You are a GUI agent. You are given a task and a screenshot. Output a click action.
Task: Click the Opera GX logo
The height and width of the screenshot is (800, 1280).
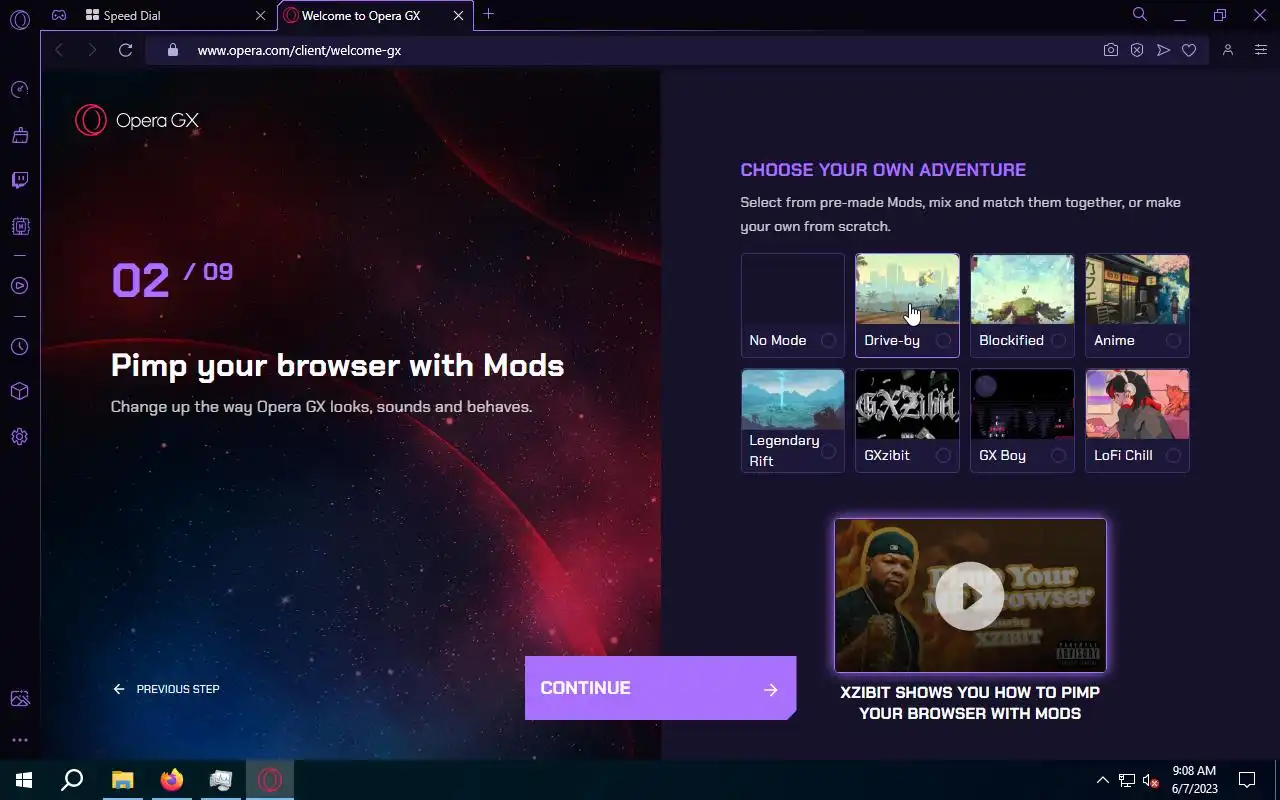[137, 121]
